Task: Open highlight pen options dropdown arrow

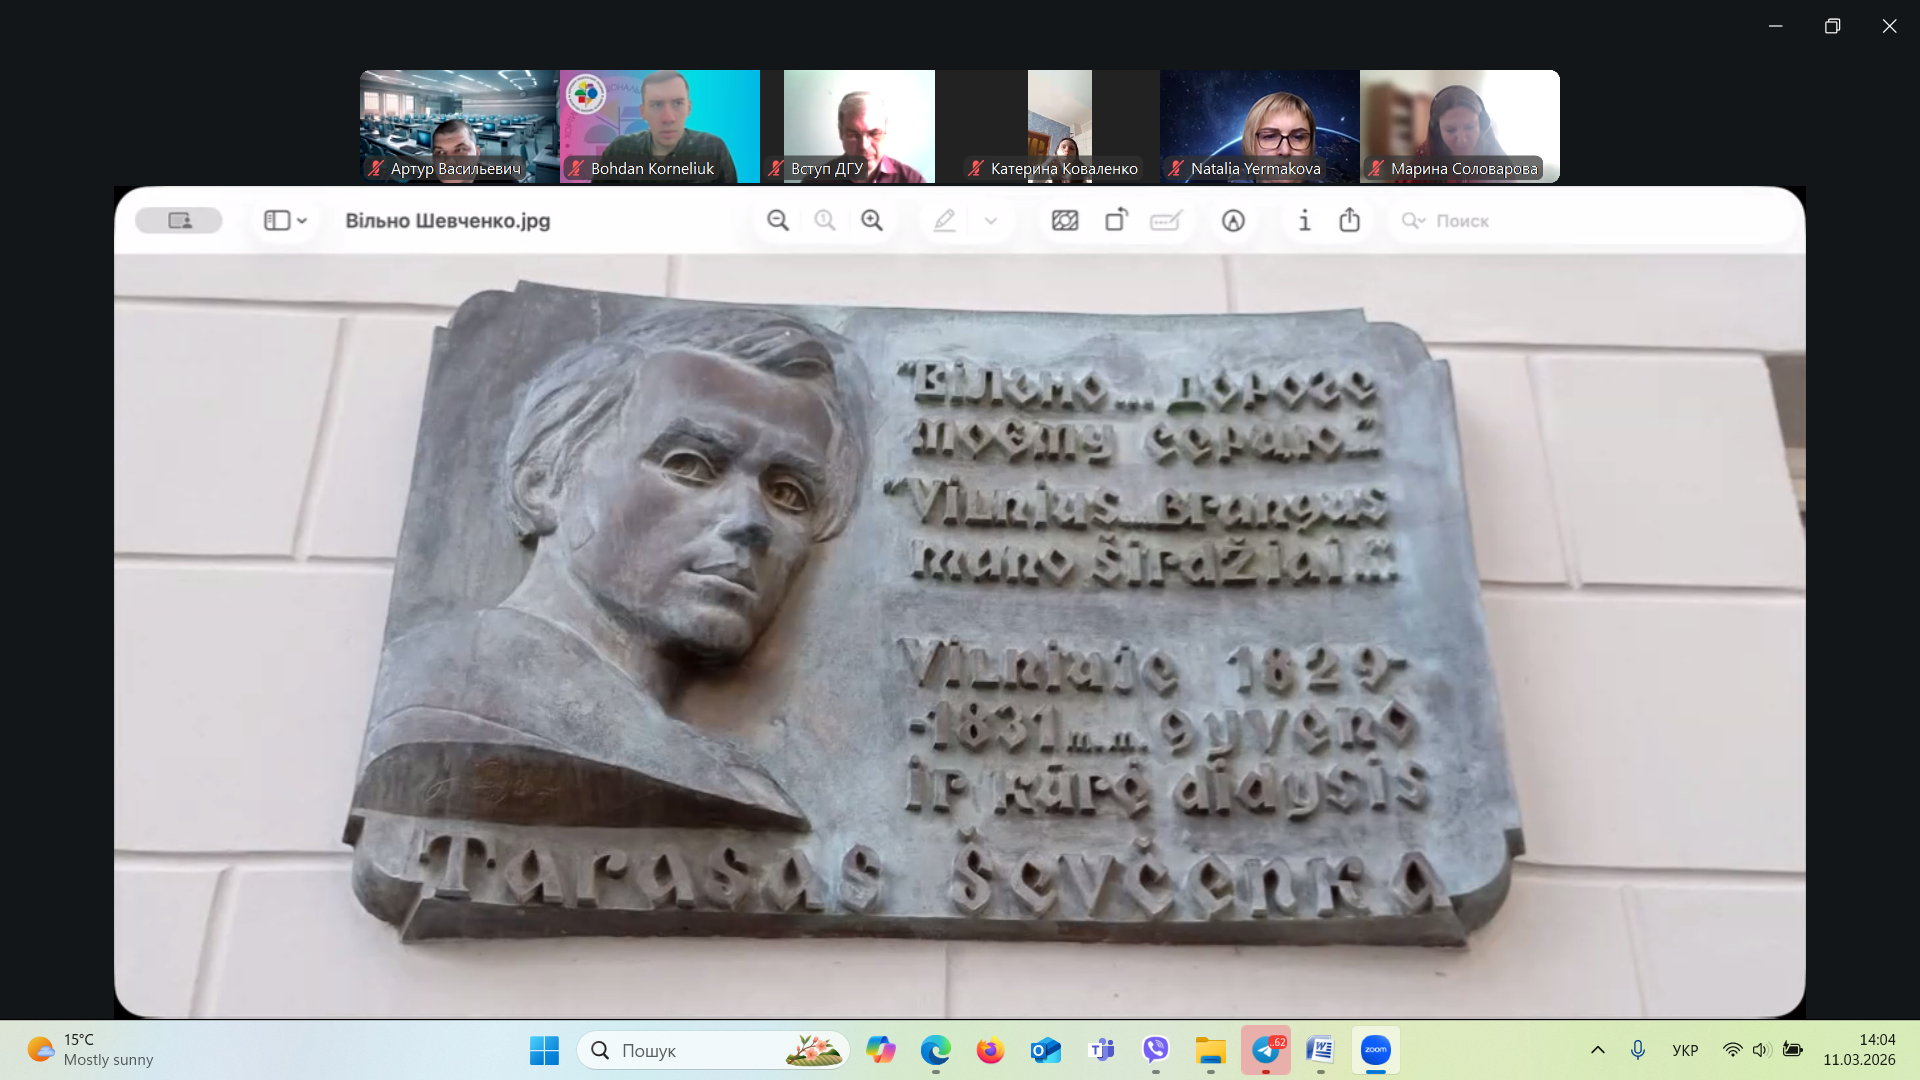Action: point(991,221)
